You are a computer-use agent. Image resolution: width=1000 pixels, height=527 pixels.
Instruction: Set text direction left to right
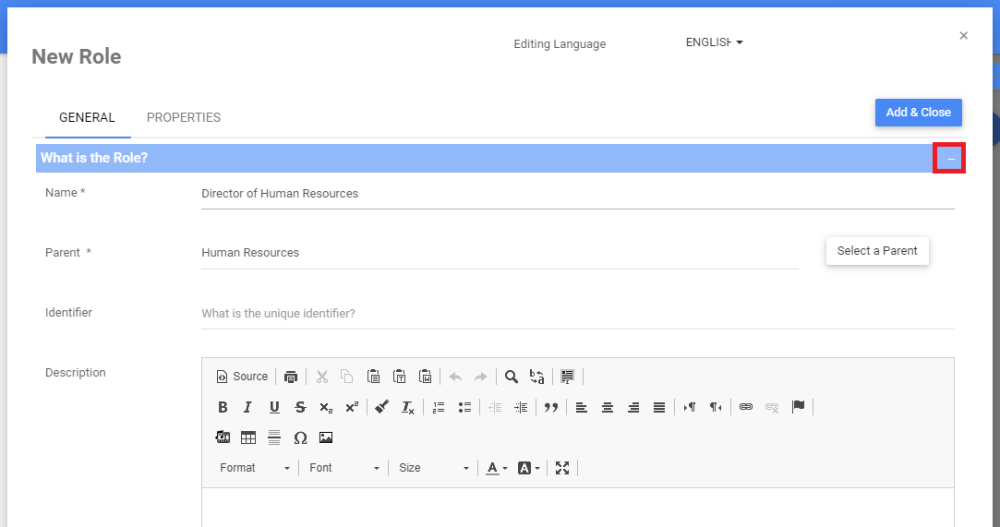pos(689,407)
